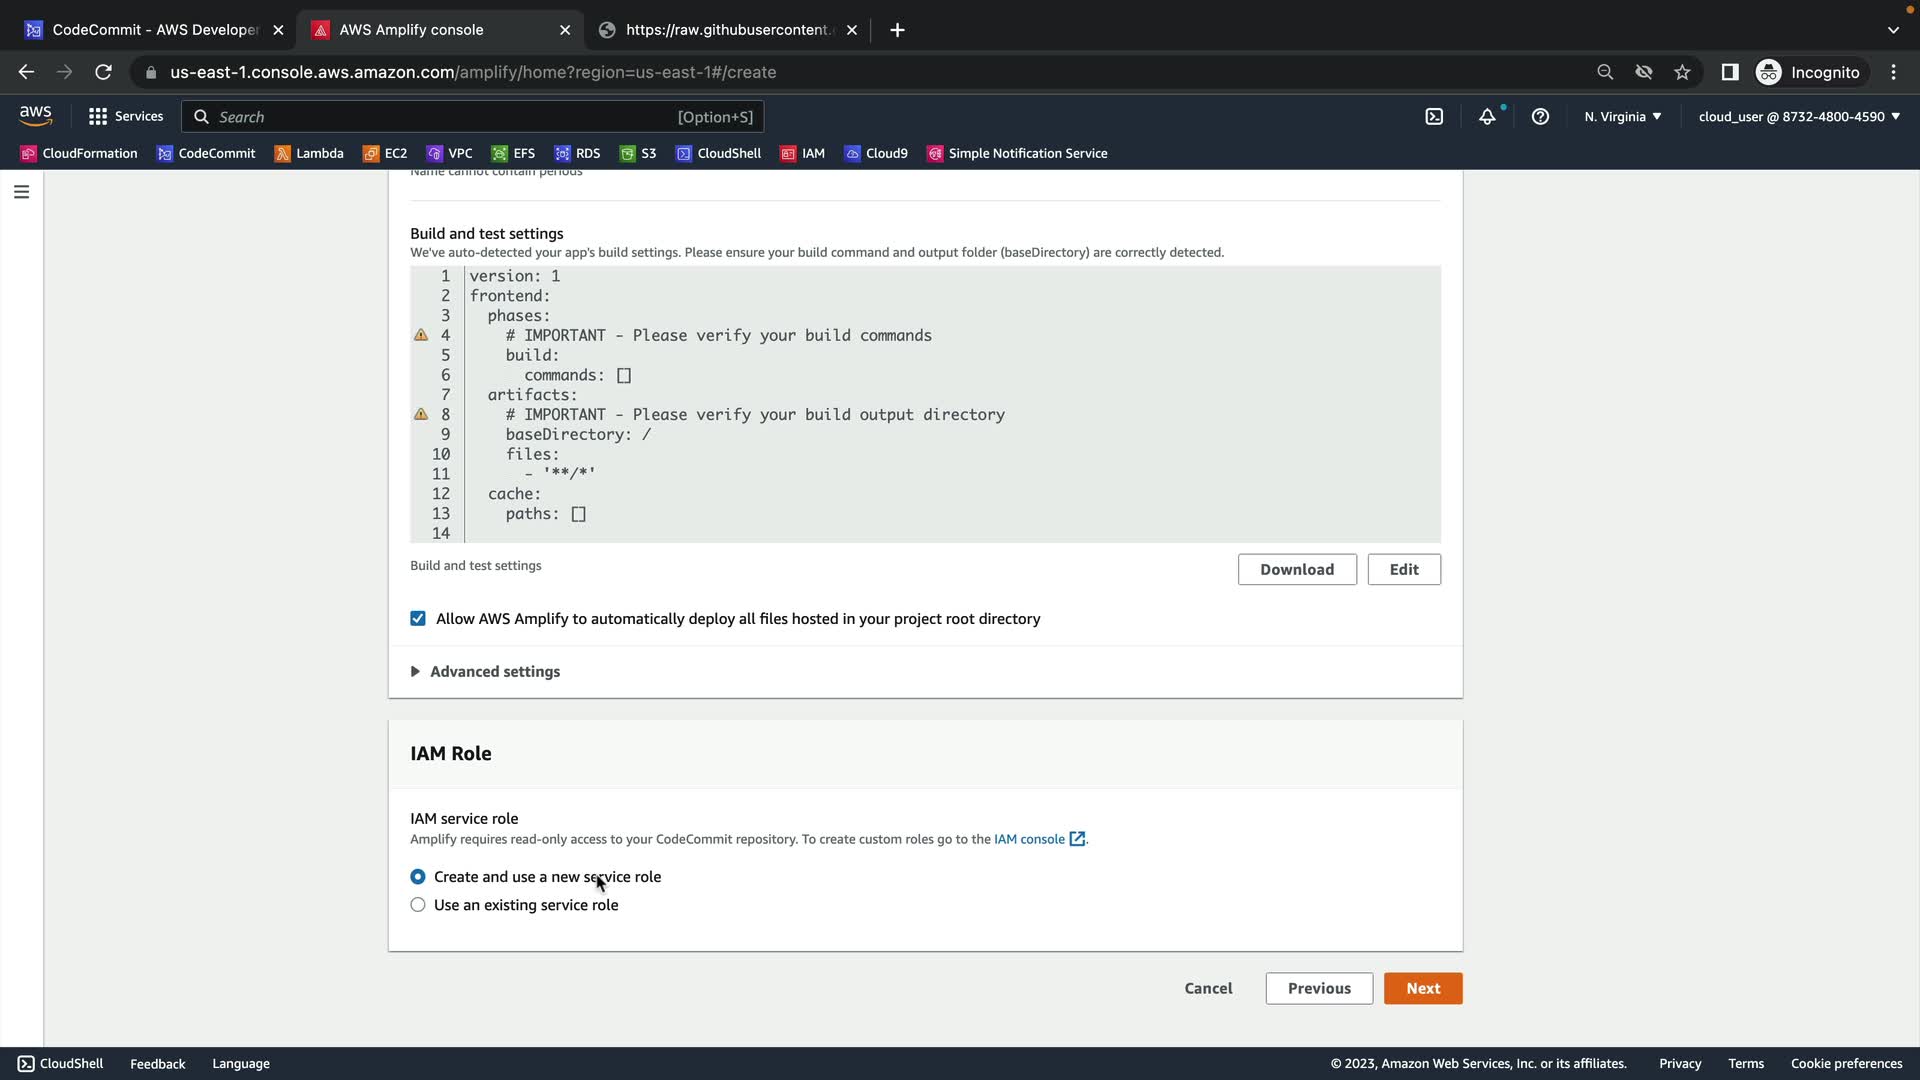Screen dimensions: 1920x1080
Task: Open Lambda bookmark shortcut
Action: [x=309, y=154]
